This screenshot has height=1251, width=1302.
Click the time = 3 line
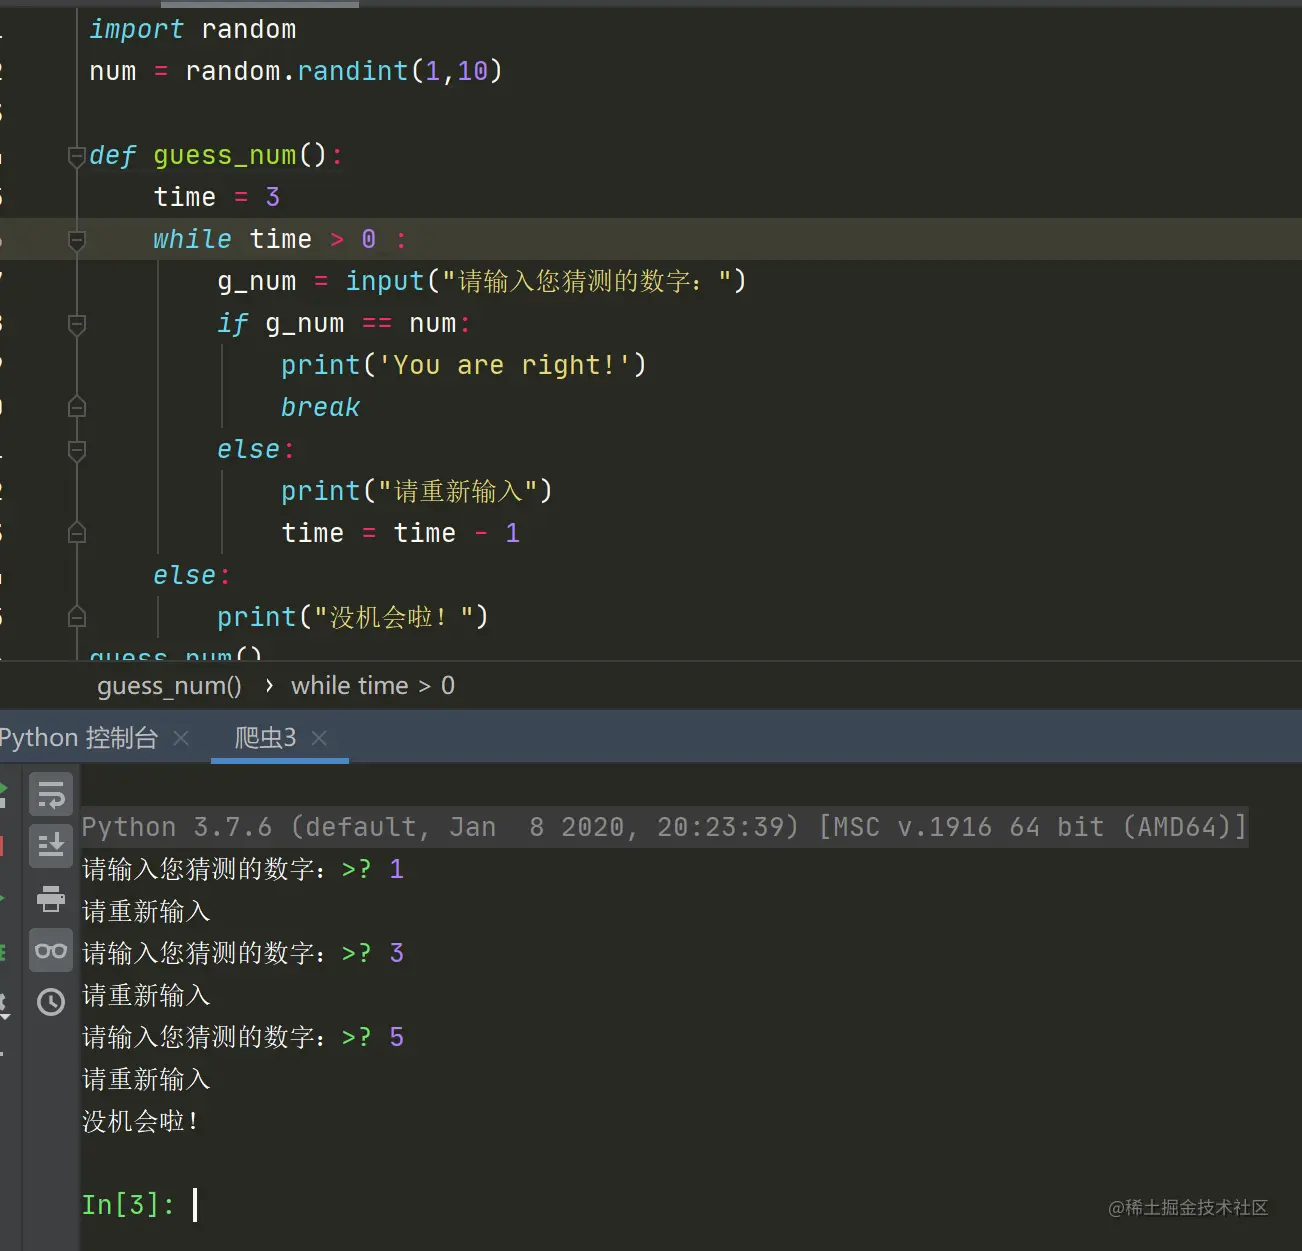[x=217, y=198]
